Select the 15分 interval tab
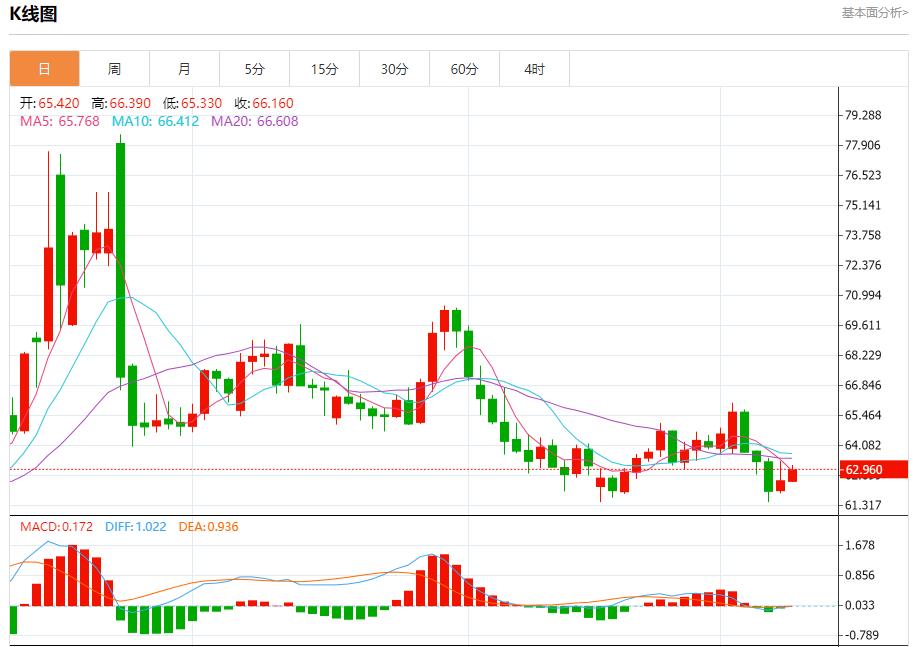915x647 pixels. pos(324,68)
